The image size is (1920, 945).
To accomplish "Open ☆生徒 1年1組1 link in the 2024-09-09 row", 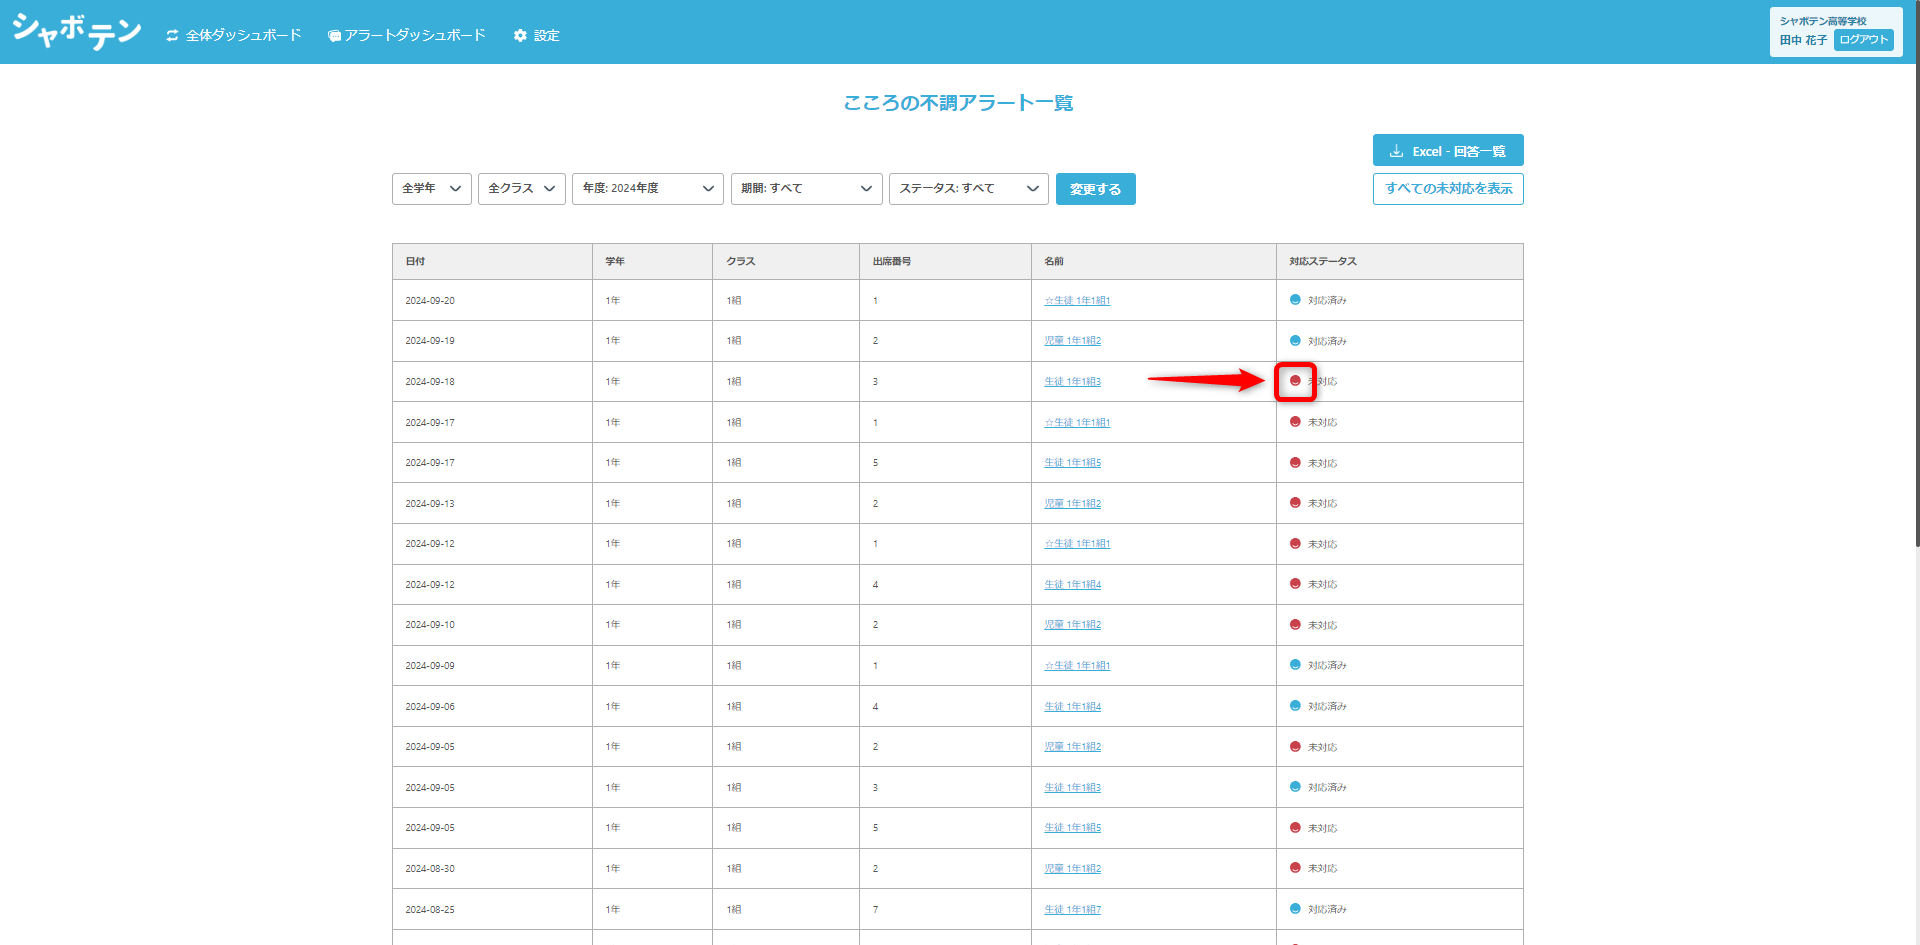I will coord(1077,666).
